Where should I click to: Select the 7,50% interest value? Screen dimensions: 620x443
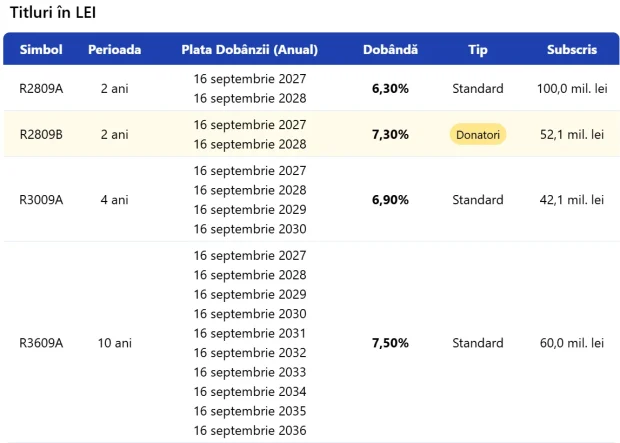click(390, 343)
